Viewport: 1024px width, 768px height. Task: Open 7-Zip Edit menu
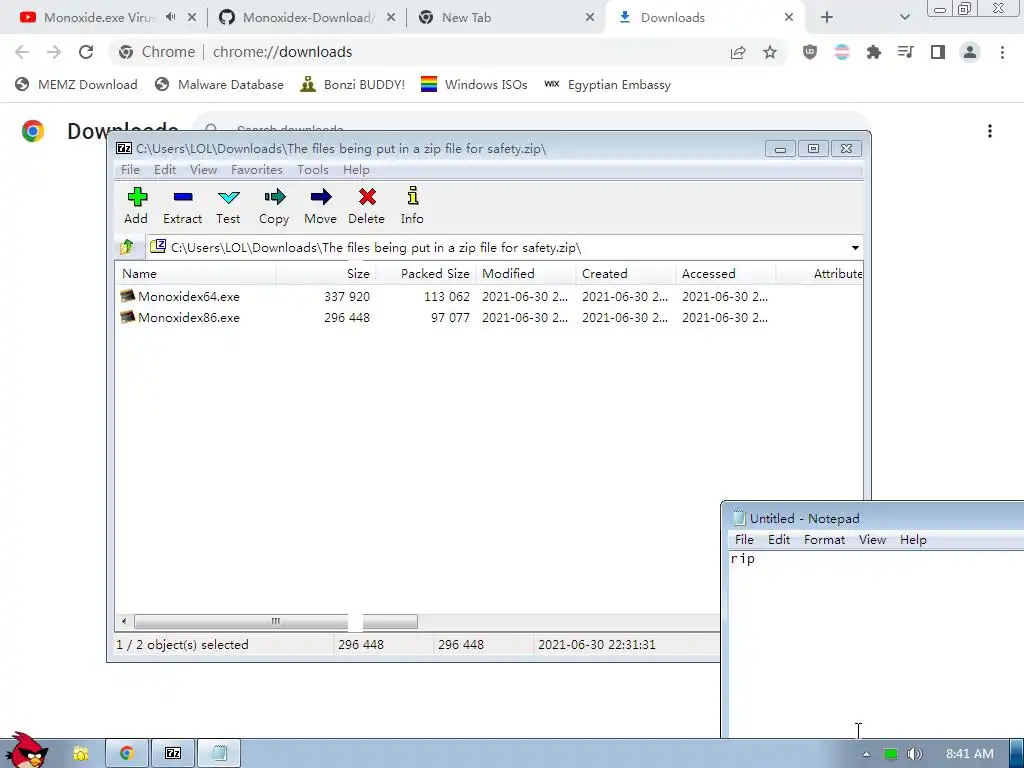click(x=165, y=170)
